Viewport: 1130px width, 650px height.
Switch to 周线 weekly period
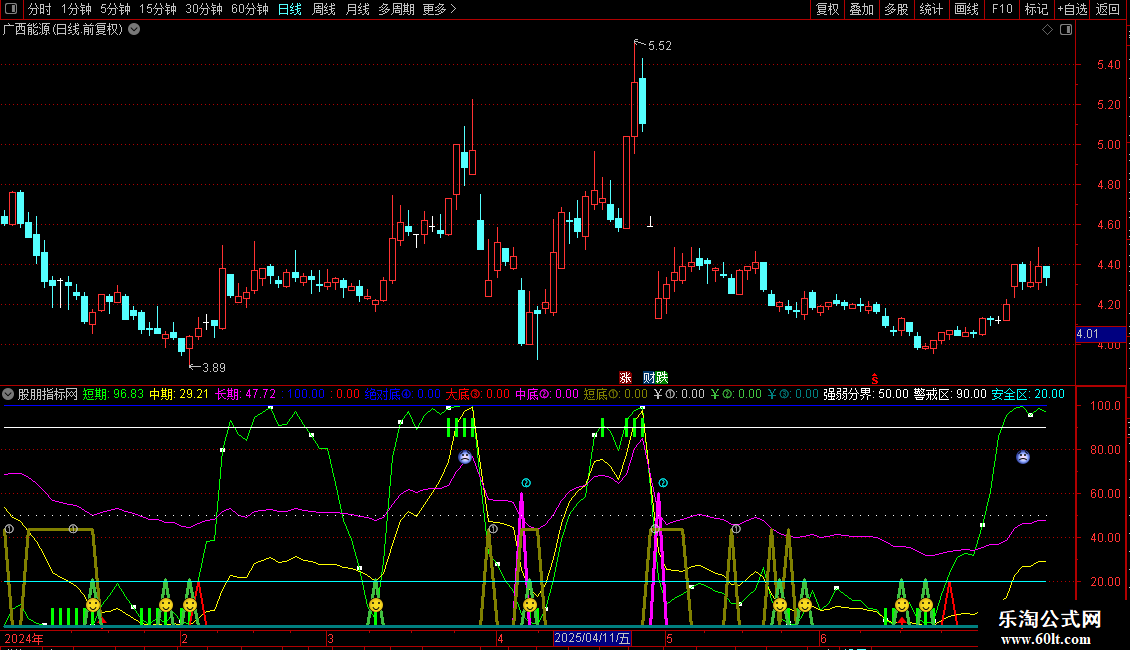324,10
